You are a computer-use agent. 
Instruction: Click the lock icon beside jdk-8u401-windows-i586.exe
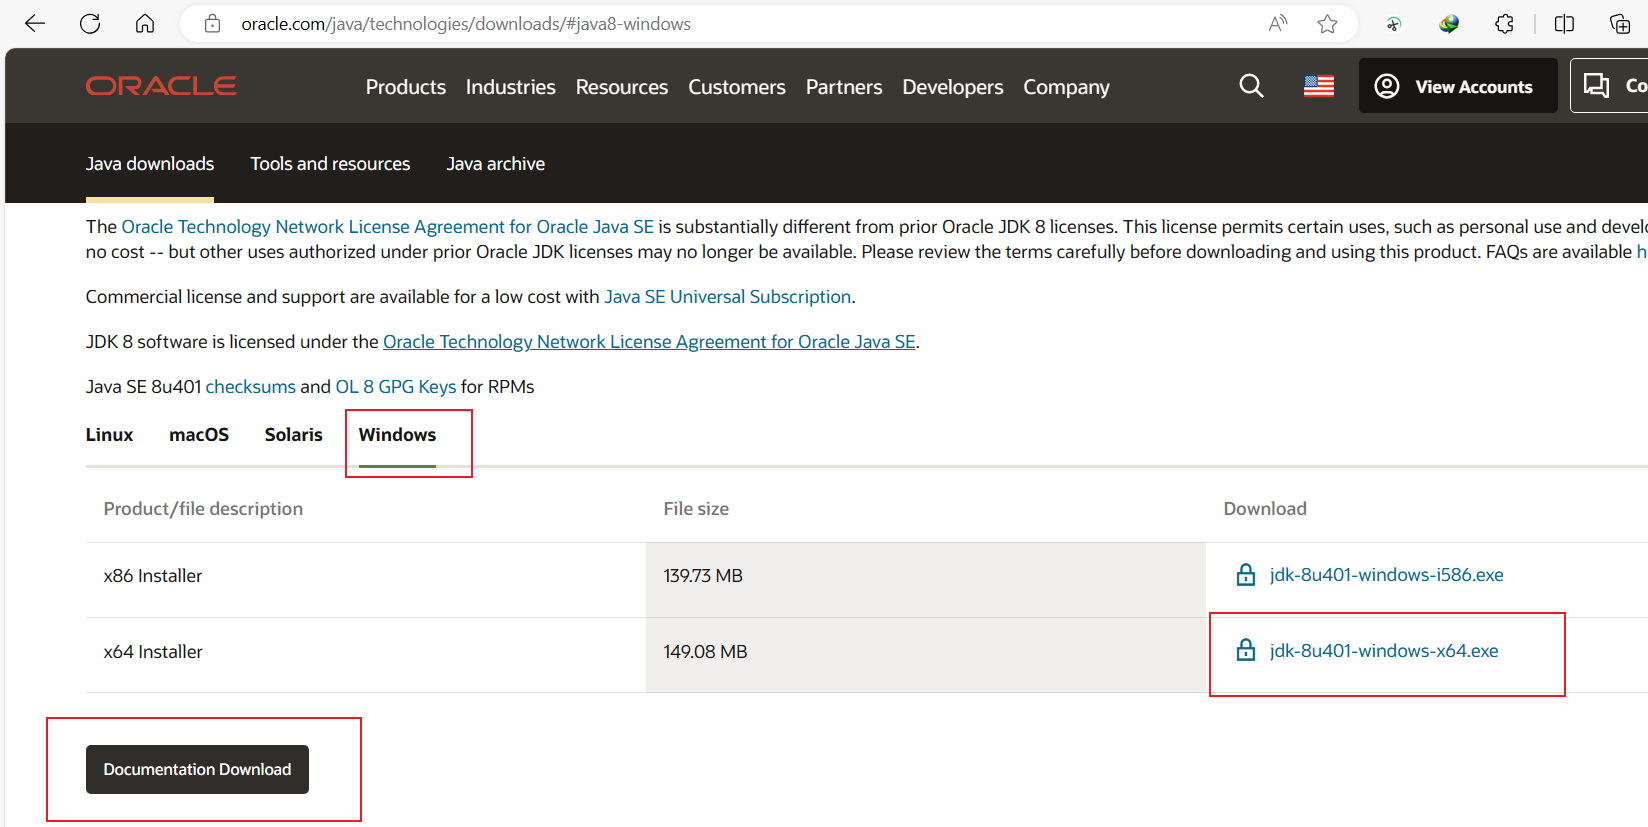[x=1246, y=575]
